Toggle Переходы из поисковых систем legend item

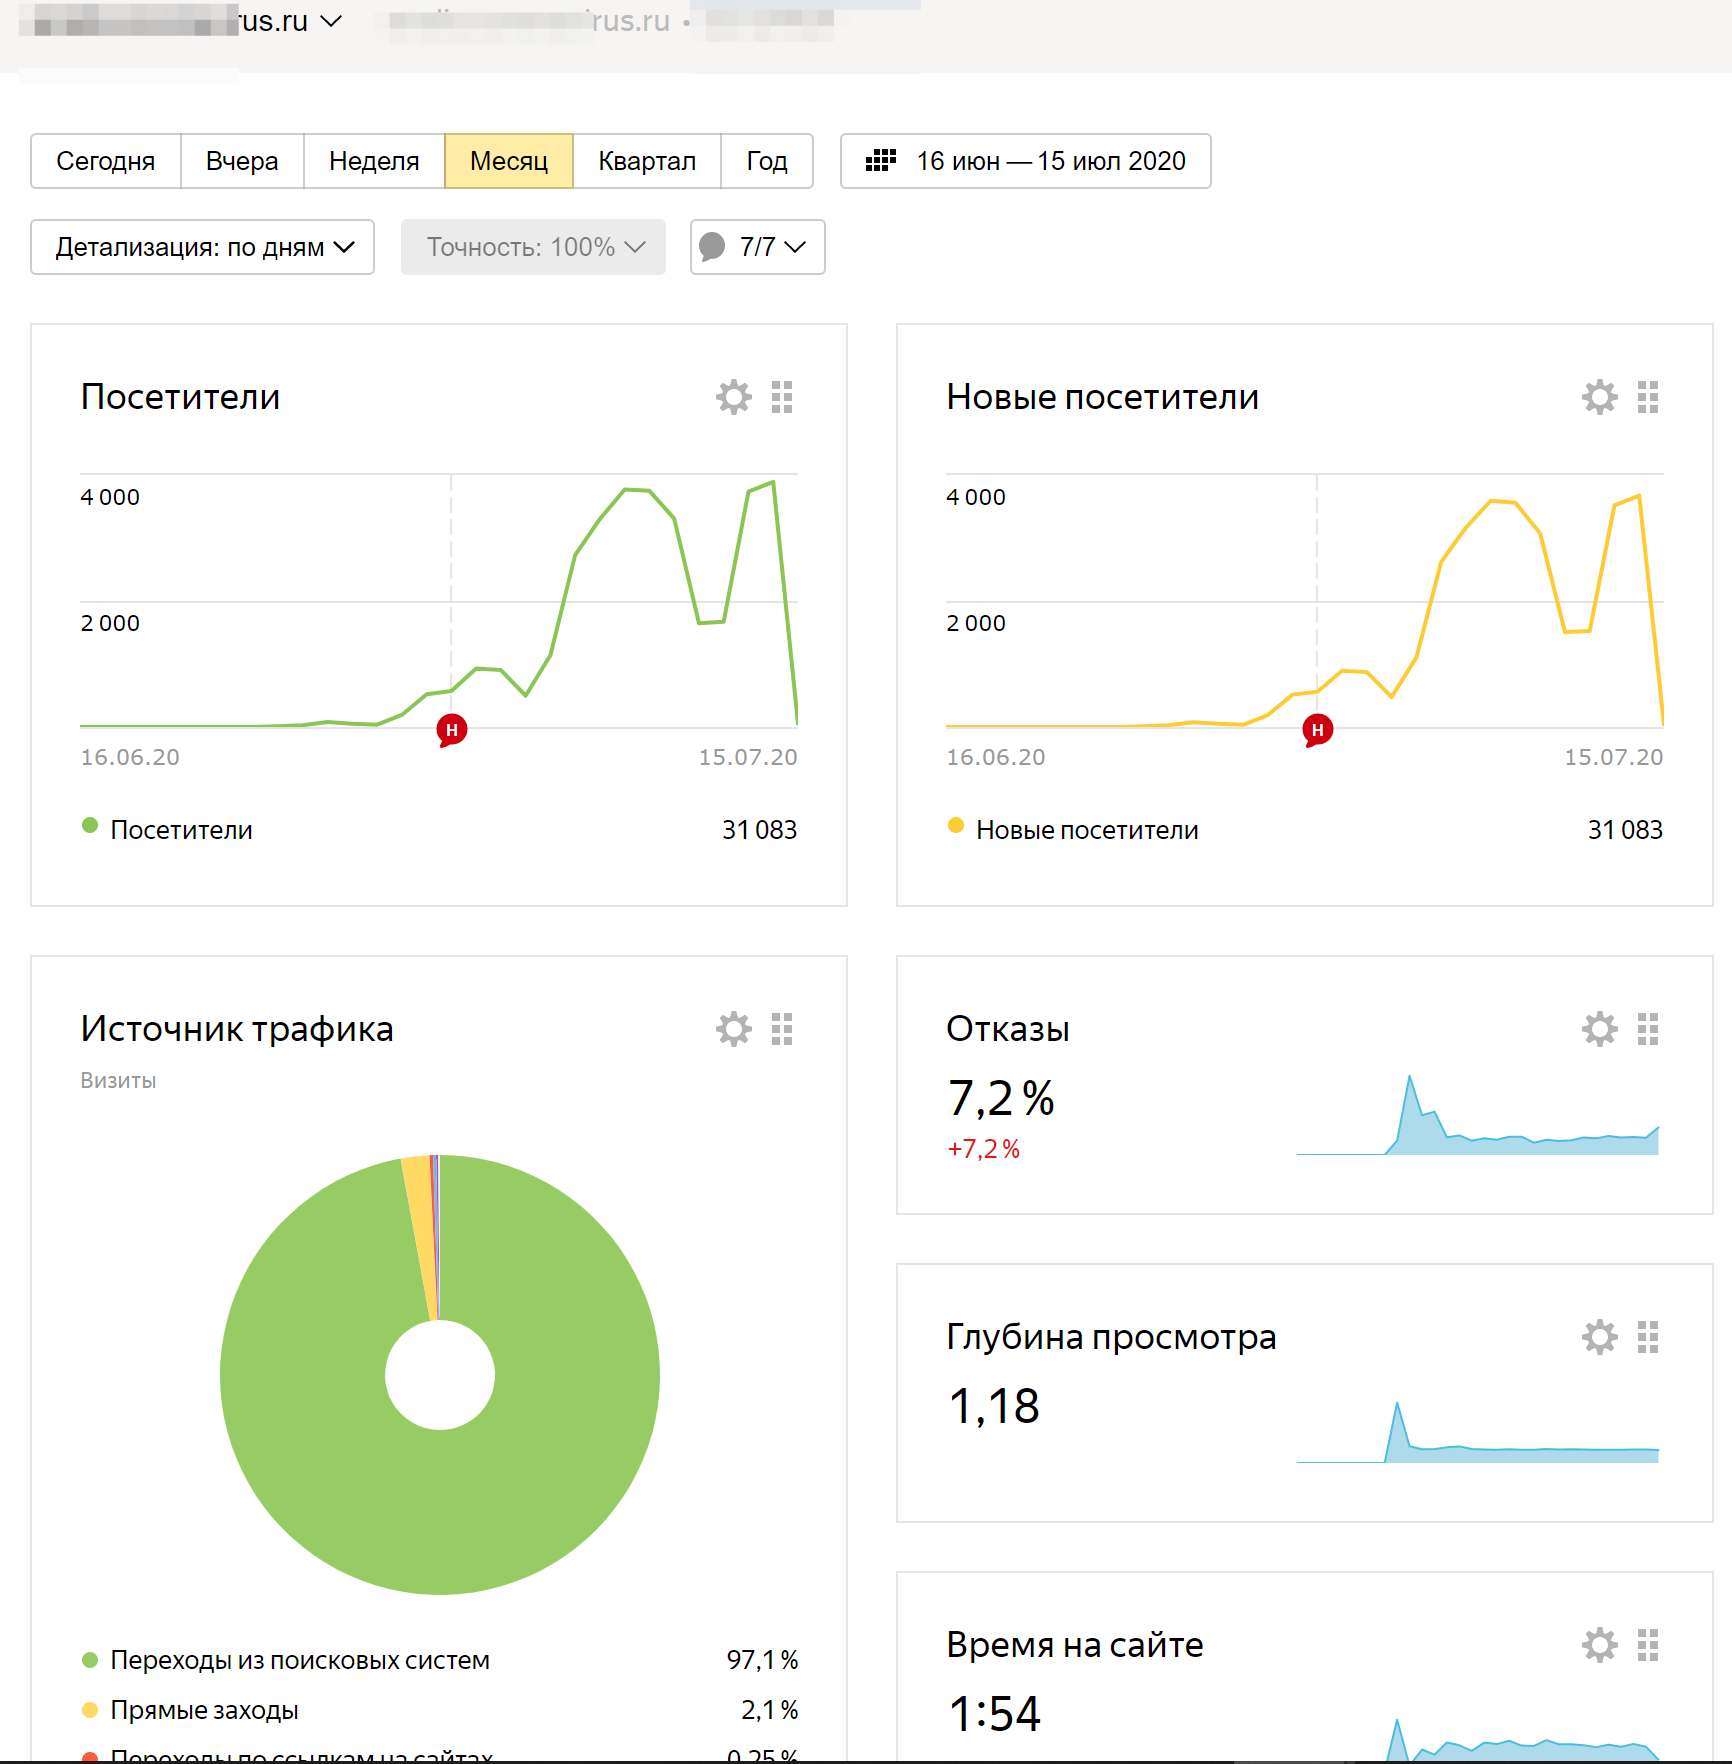pos(299,1660)
